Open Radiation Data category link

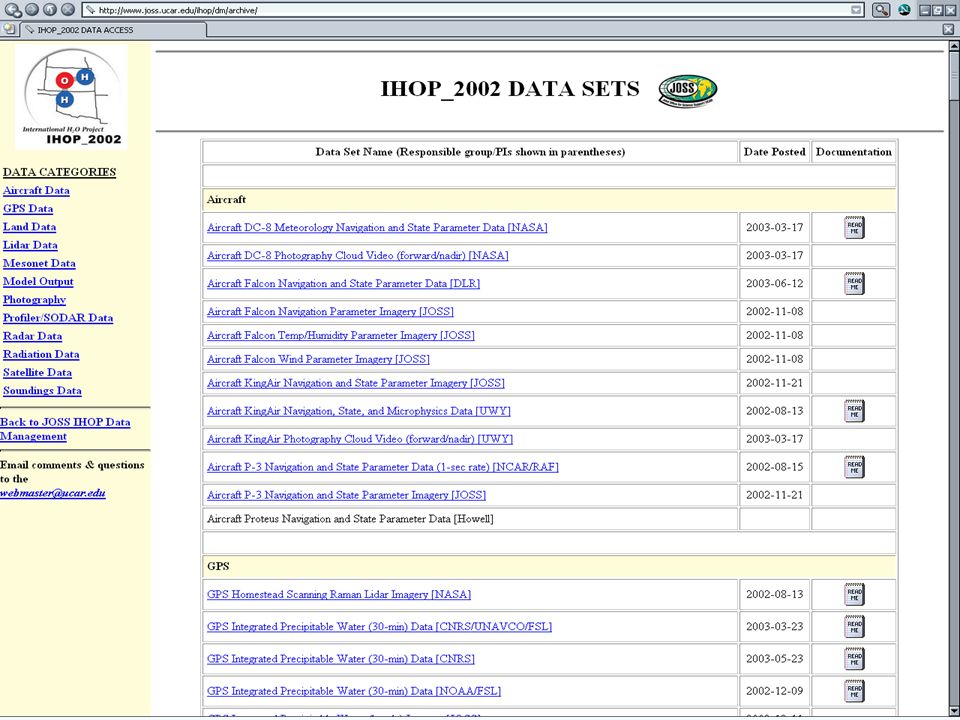(41, 354)
